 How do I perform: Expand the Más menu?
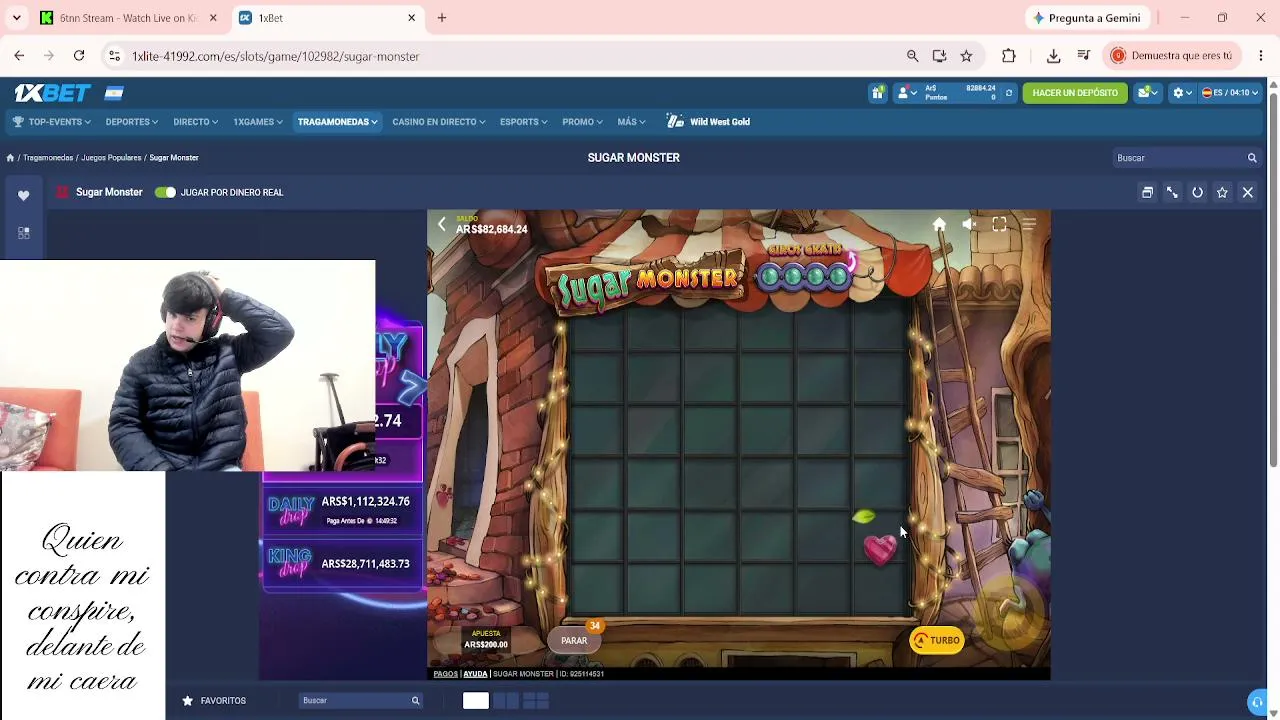[x=631, y=122]
